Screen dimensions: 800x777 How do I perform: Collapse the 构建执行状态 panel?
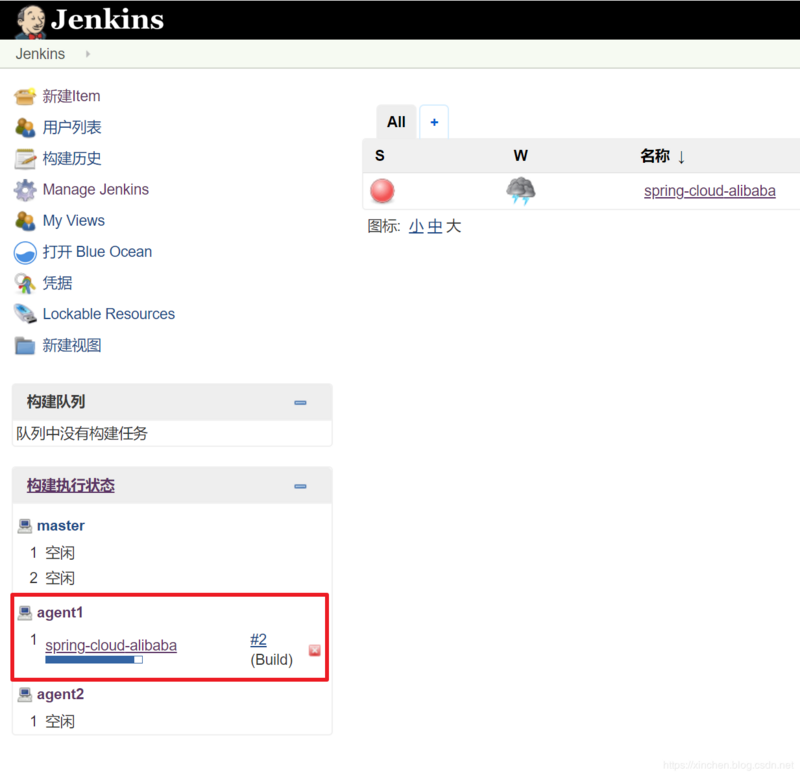click(300, 486)
